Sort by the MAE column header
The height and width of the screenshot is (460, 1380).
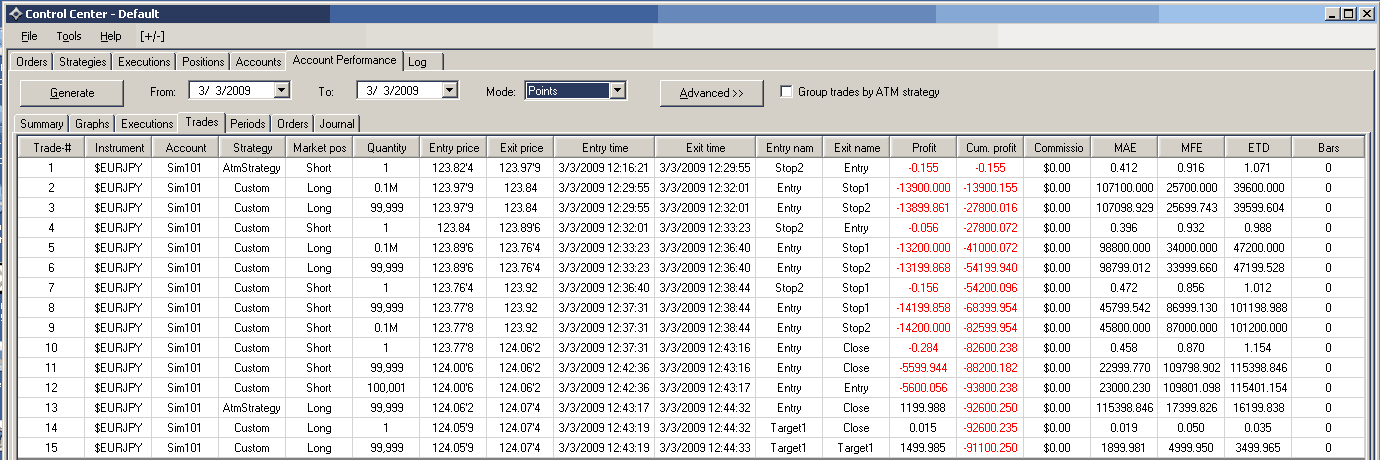1124,148
